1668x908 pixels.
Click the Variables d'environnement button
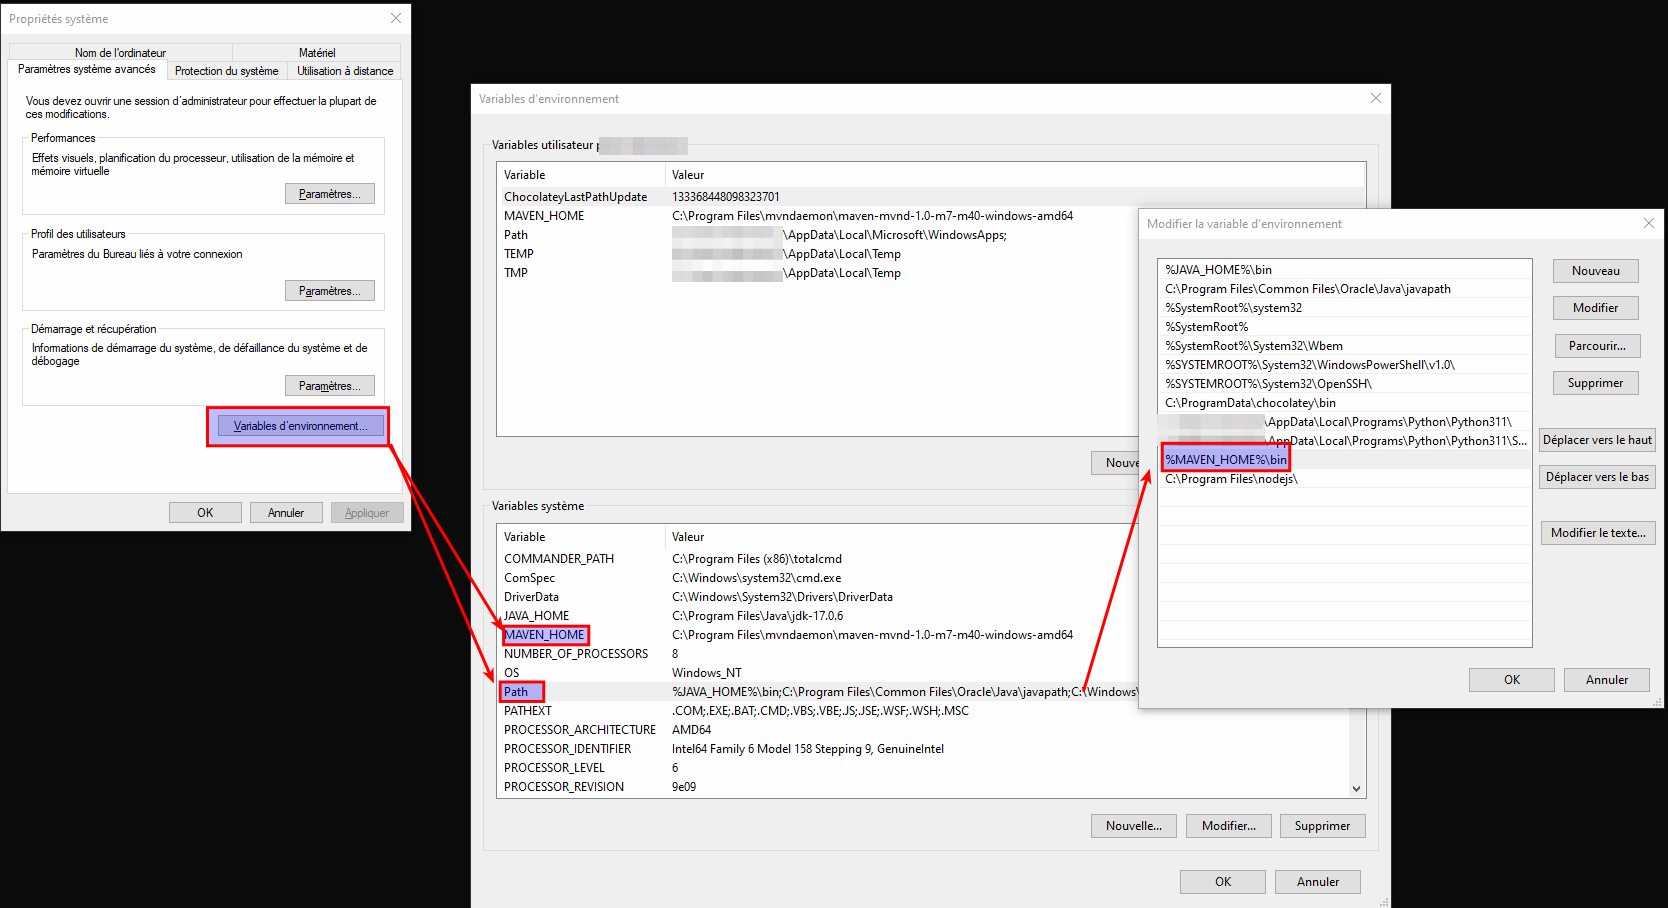click(x=297, y=425)
